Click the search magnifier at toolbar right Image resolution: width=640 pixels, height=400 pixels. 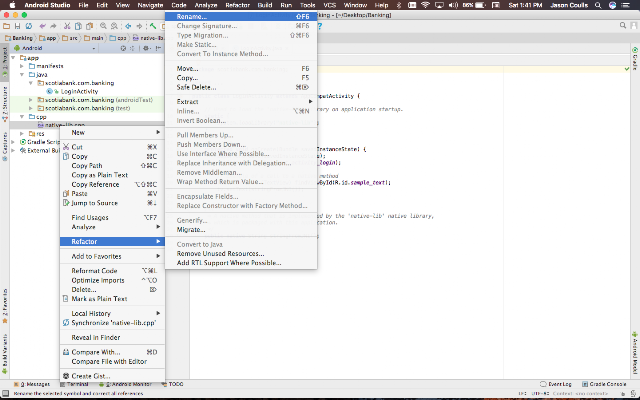coord(623,26)
